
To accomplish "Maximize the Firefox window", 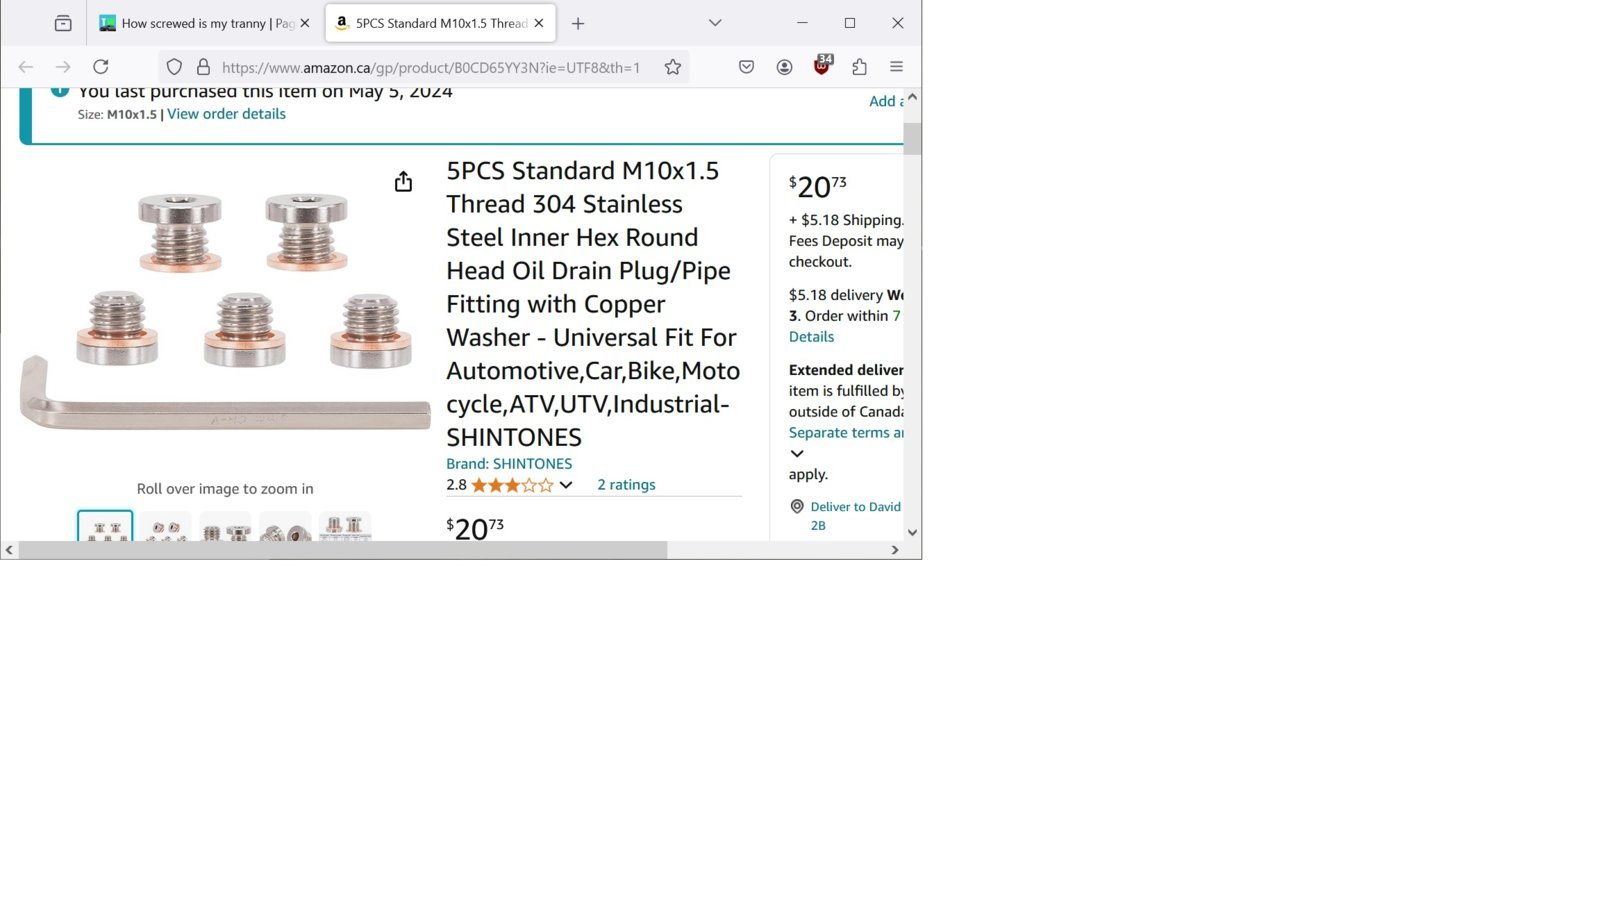I will [850, 23].
